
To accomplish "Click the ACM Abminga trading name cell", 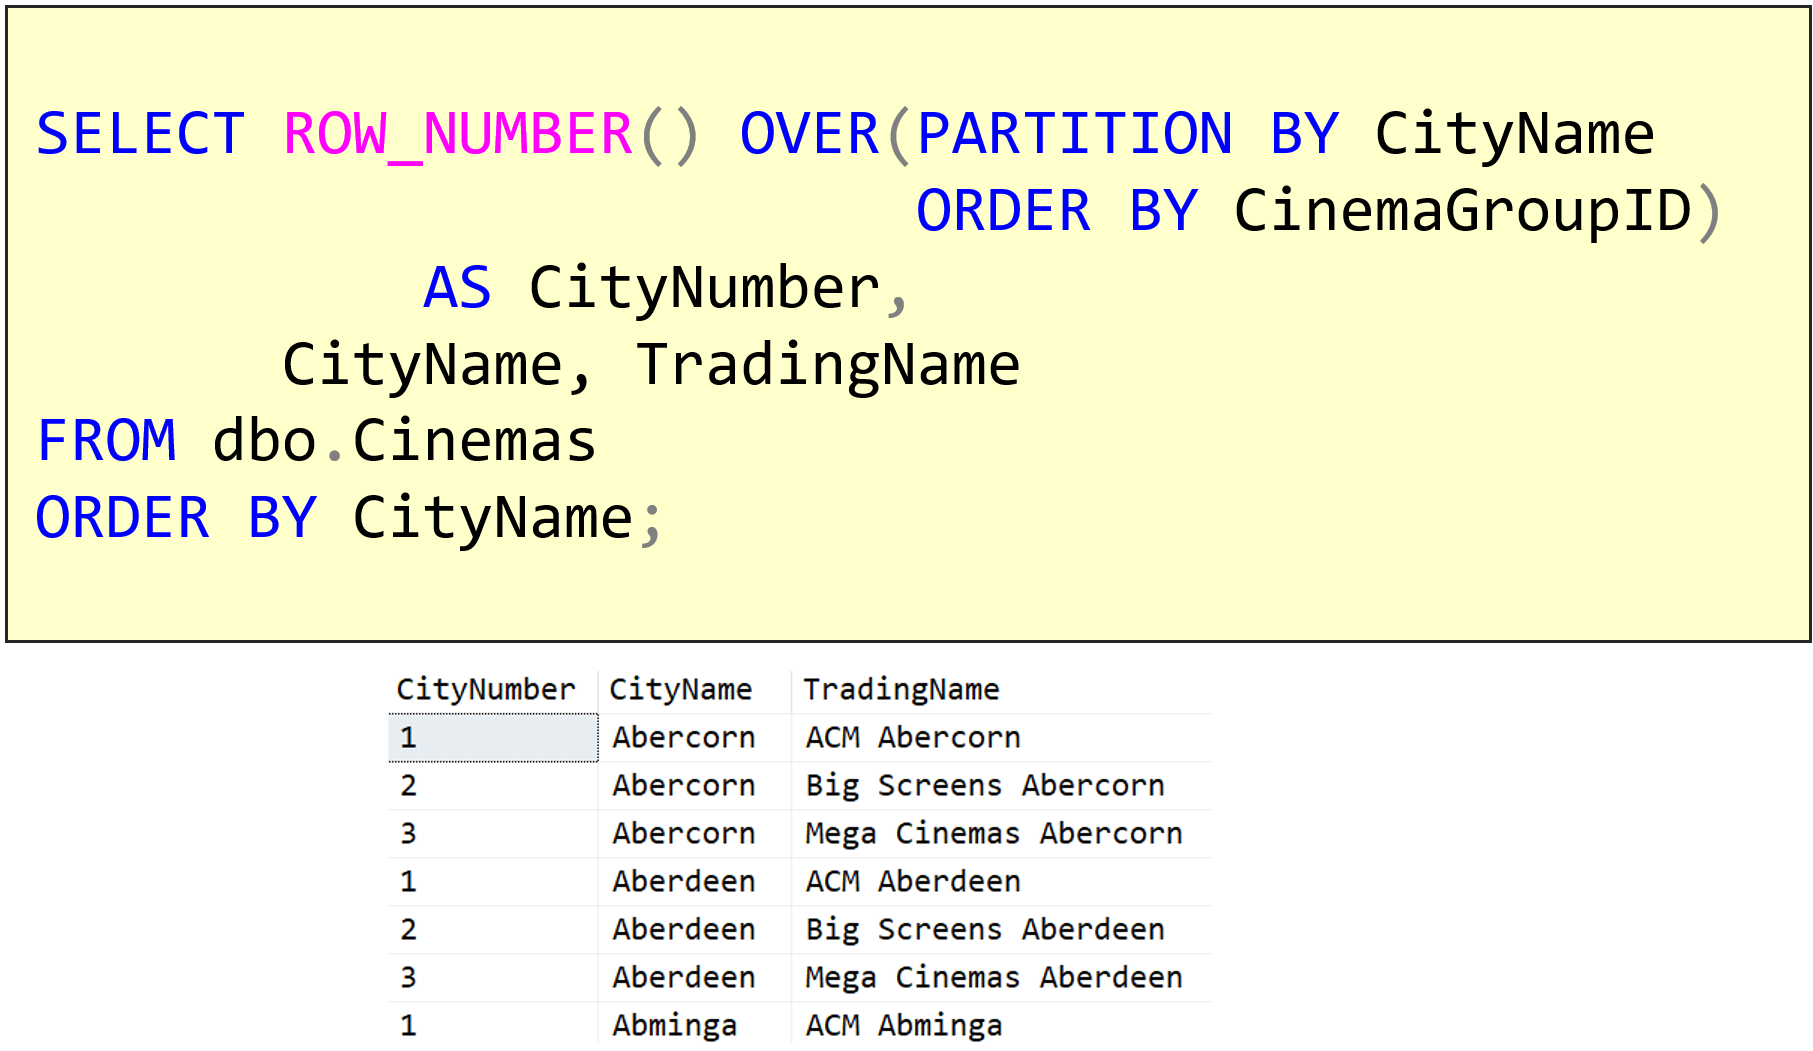I will (903, 1024).
